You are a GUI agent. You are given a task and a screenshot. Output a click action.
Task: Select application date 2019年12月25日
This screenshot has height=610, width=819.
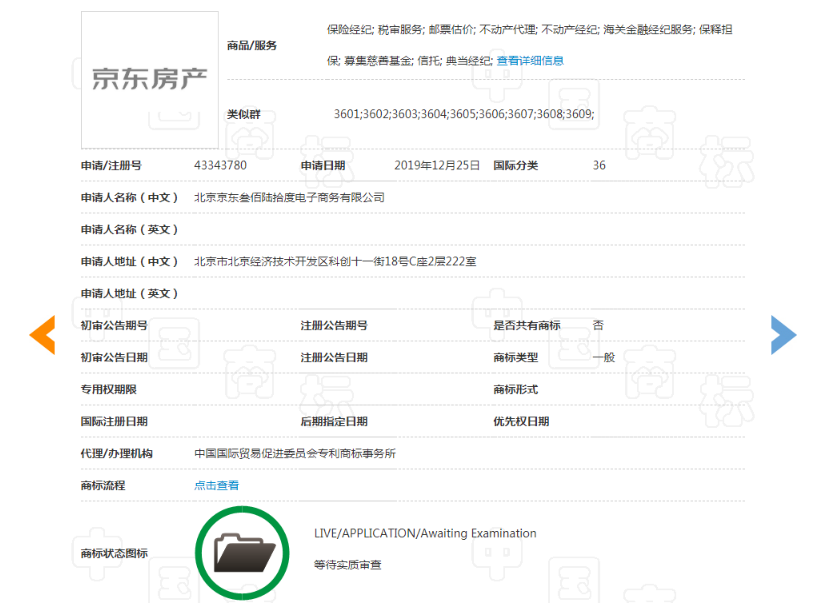pos(437,166)
